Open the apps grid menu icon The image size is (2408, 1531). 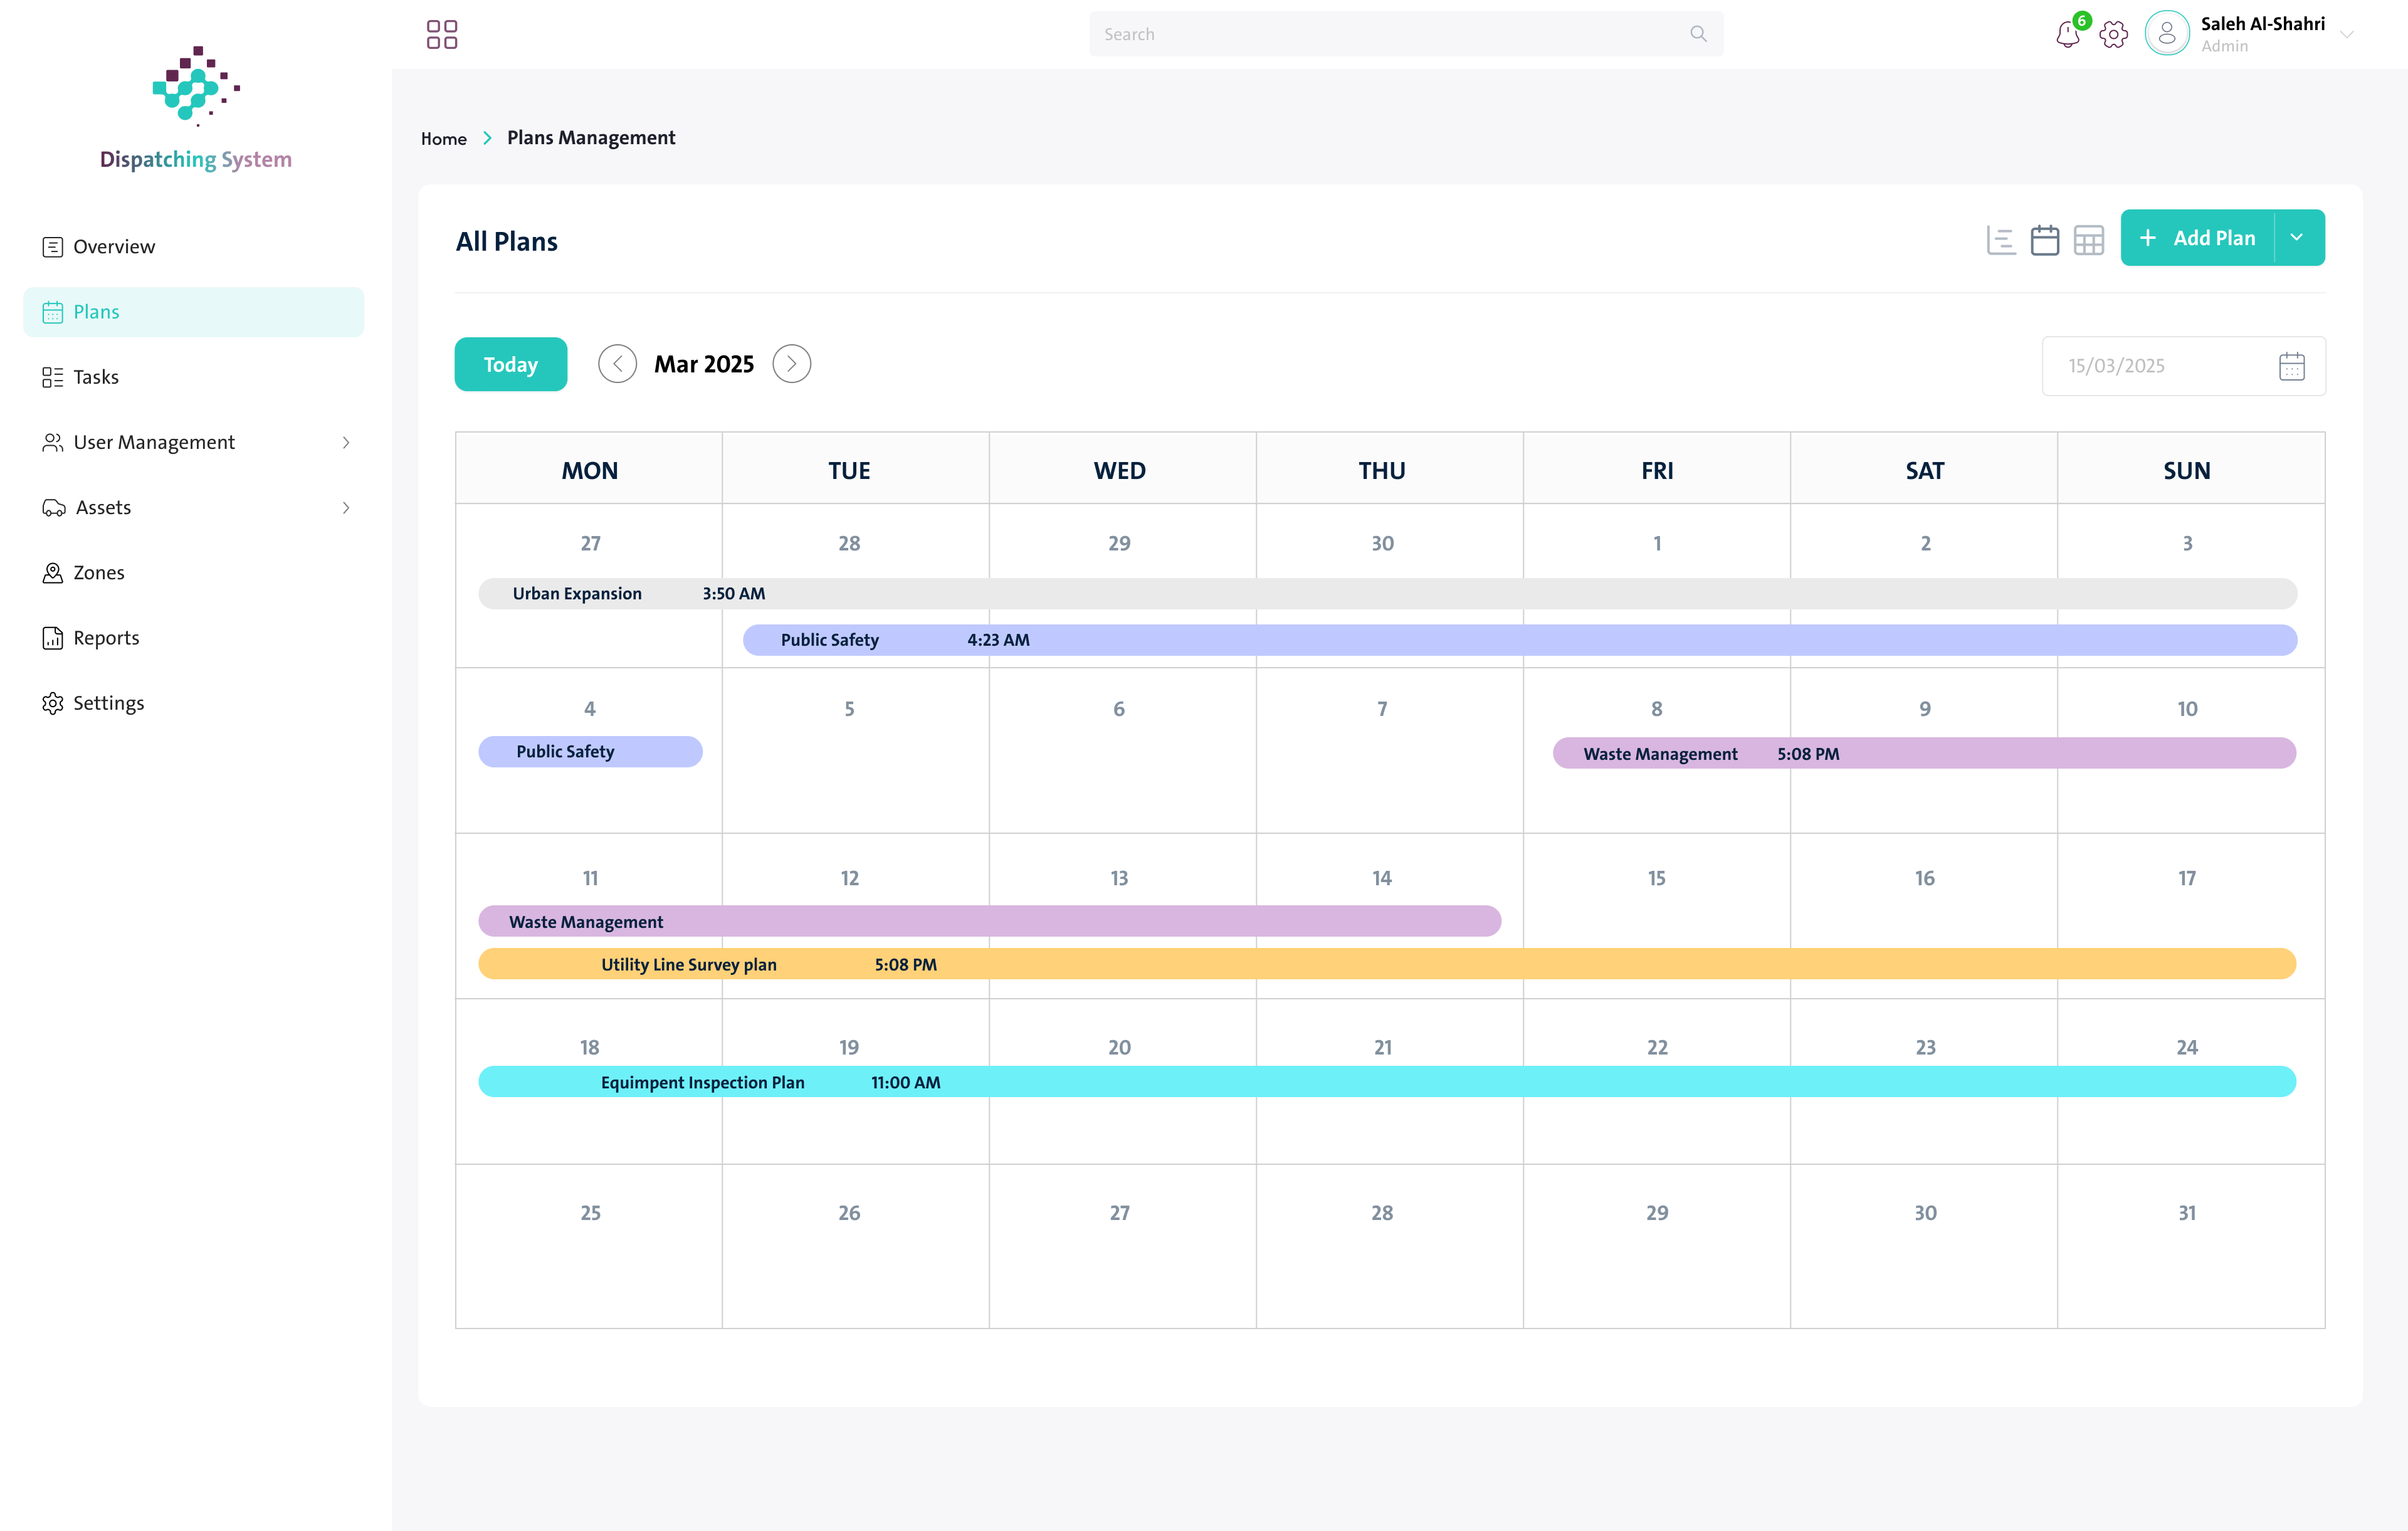tap(441, 34)
